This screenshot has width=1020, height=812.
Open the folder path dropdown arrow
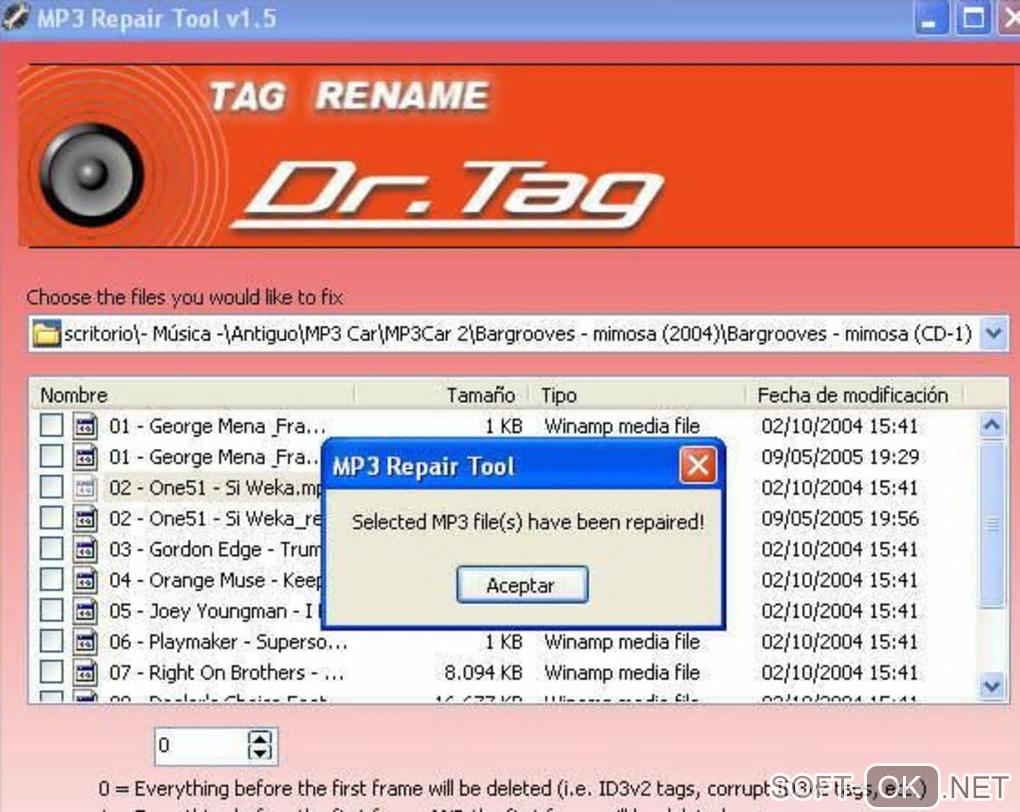[993, 334]
